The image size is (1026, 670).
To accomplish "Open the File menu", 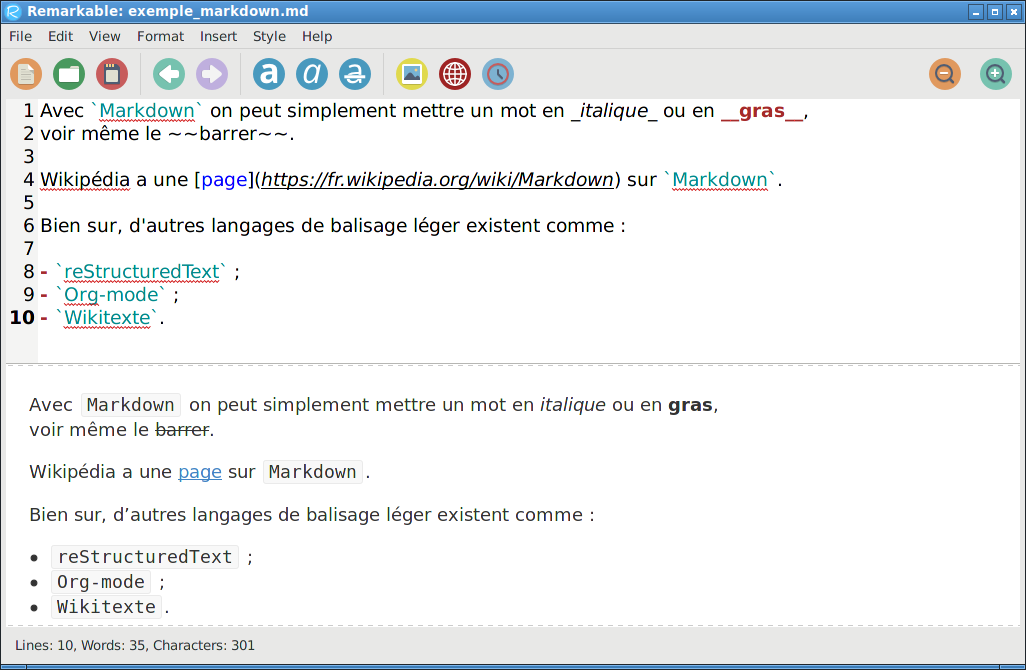I will coord(21,36).
